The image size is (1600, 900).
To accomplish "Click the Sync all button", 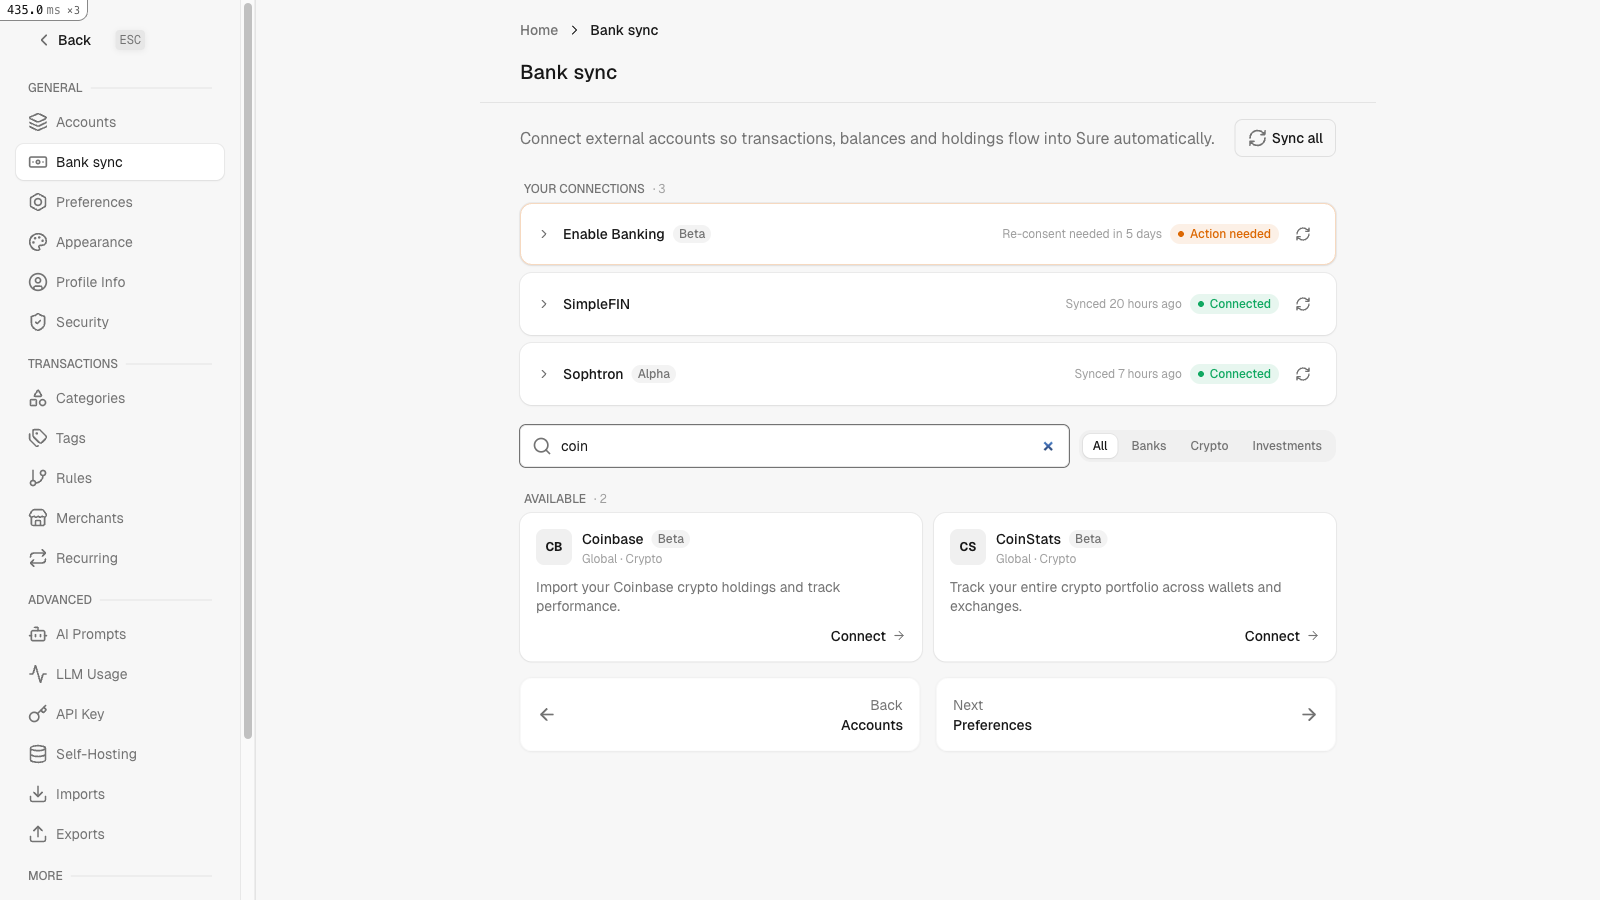I will click(1285, 138).
